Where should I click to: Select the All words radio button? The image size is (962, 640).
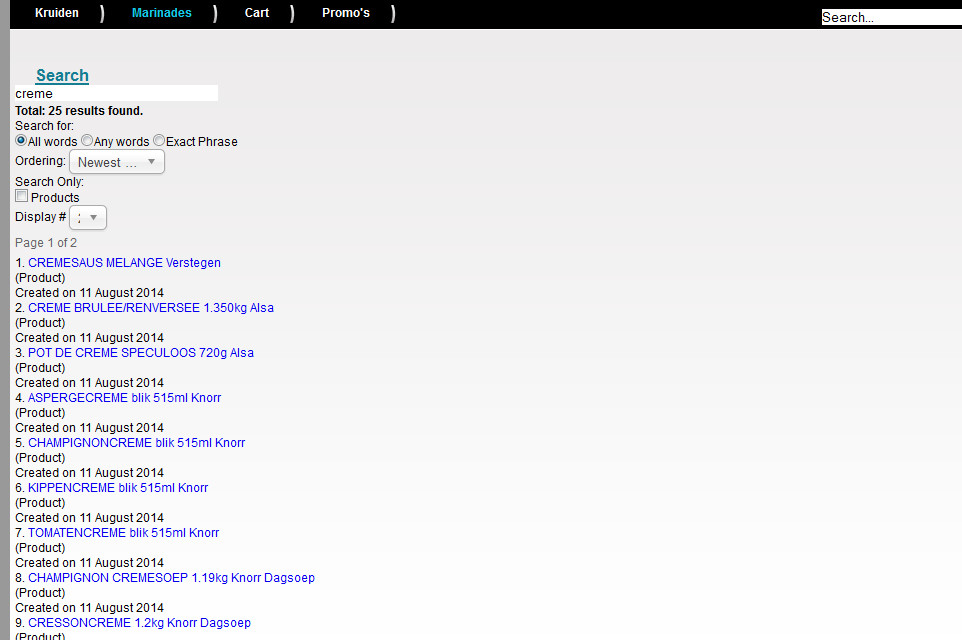point(21,141)
